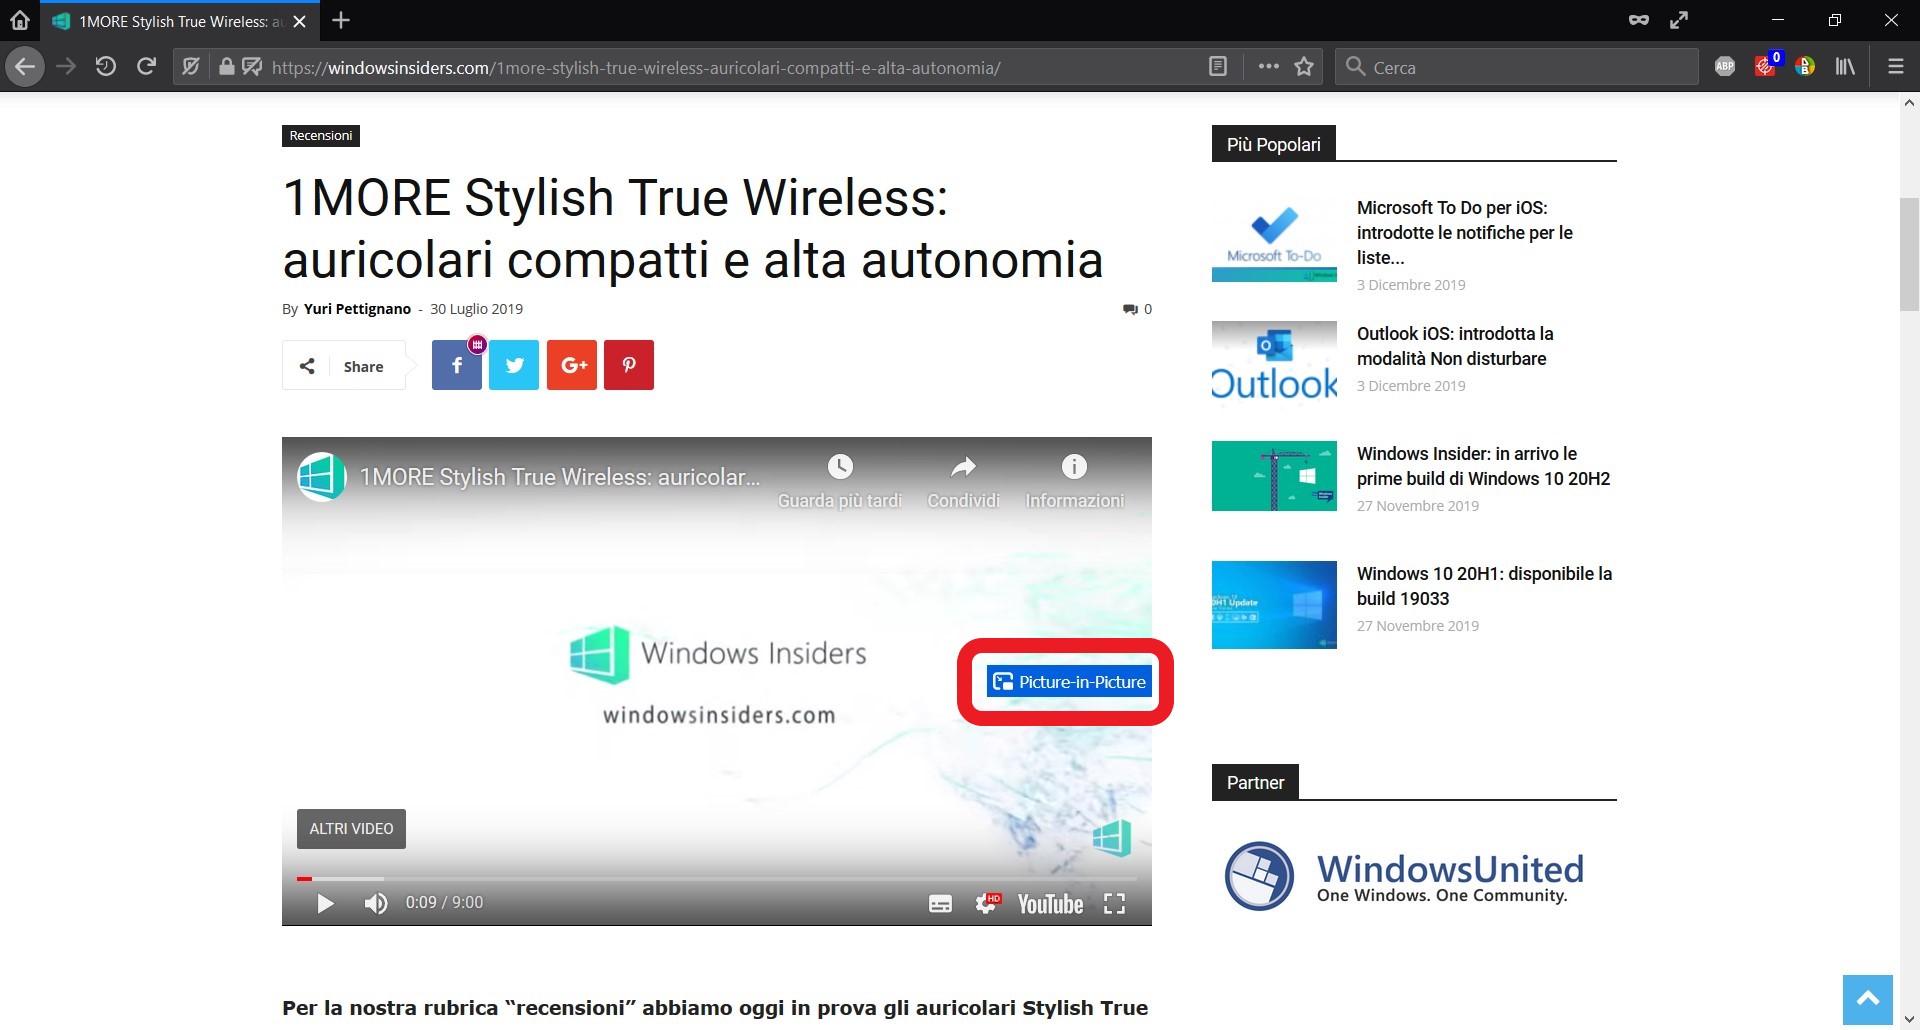The height and width of the screenshot is (1030, 1920).
Task: Open Outlook iOS Non disturbare article
Action: point(1455,346)
